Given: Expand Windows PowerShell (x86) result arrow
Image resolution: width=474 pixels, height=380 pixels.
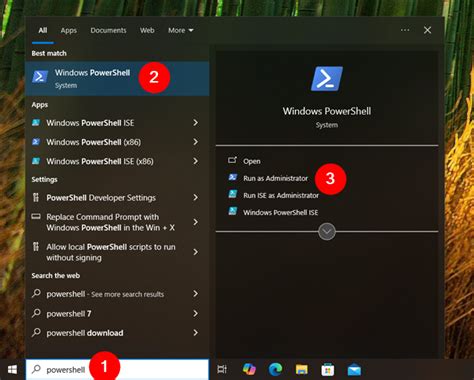Looking at the screenshot, I should pos(196,142).
